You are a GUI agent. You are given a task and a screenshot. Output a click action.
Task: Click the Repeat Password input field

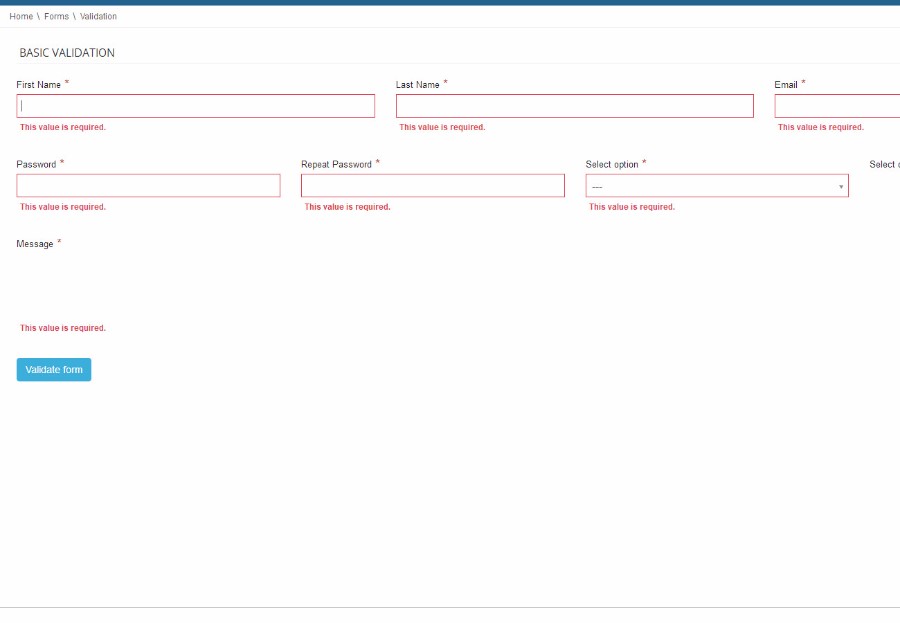433,185
